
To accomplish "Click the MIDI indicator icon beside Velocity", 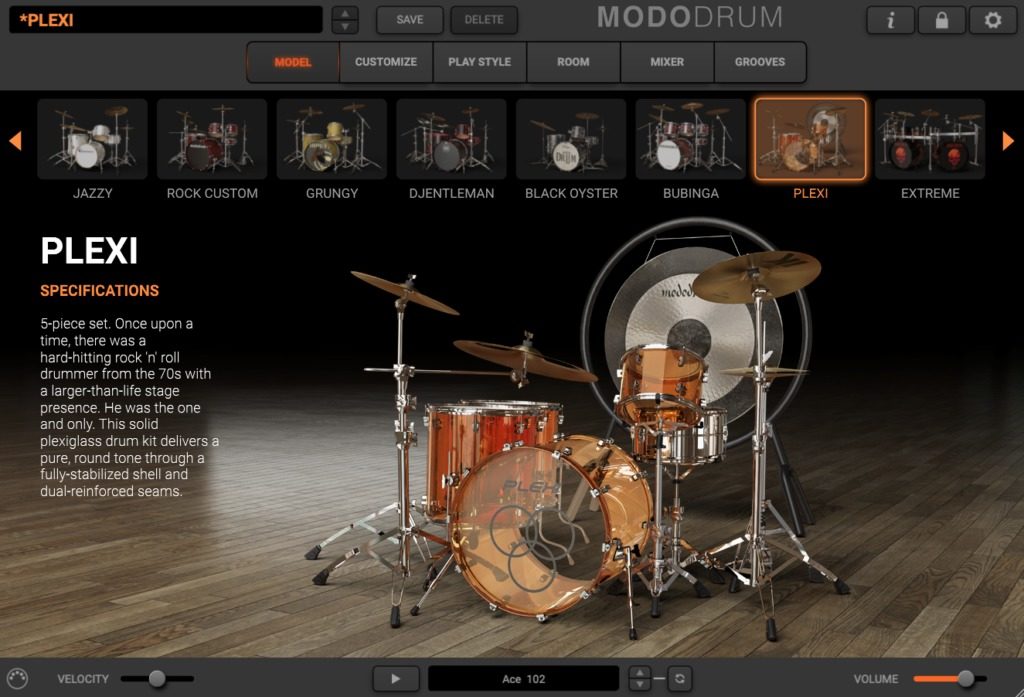I will tap(18, 679).
